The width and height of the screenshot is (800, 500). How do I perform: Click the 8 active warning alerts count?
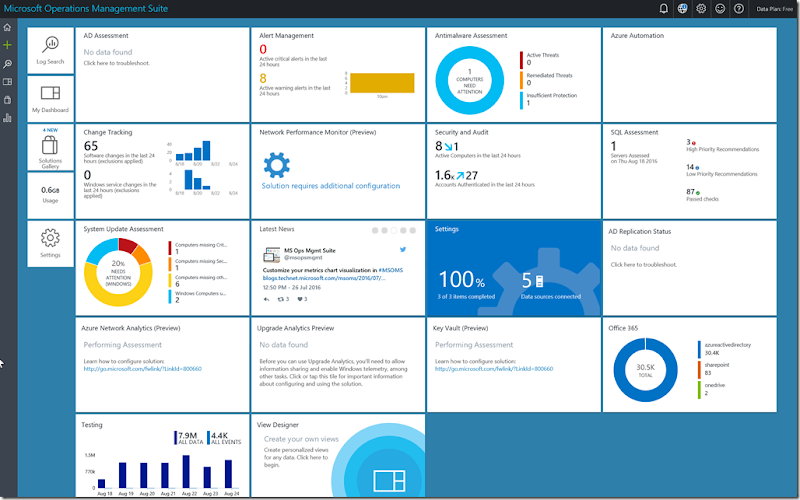[263, 78]
